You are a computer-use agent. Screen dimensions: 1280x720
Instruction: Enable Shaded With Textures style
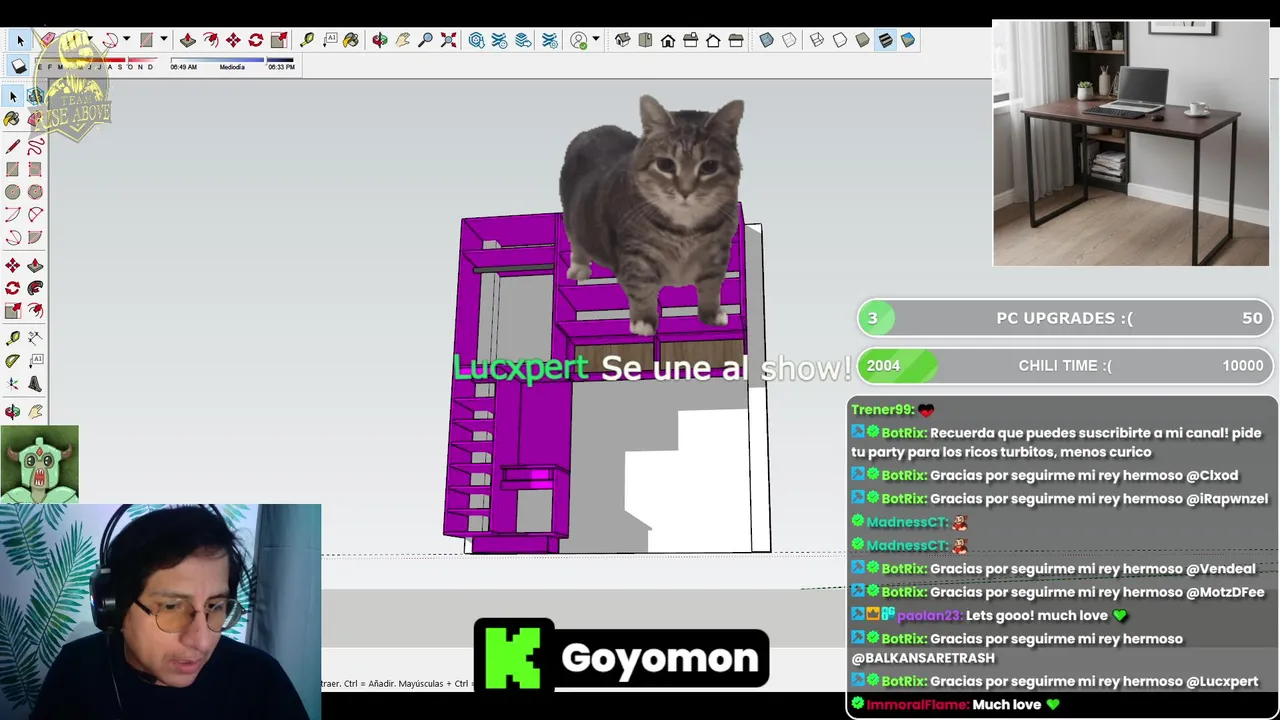(x=885, y=40)
